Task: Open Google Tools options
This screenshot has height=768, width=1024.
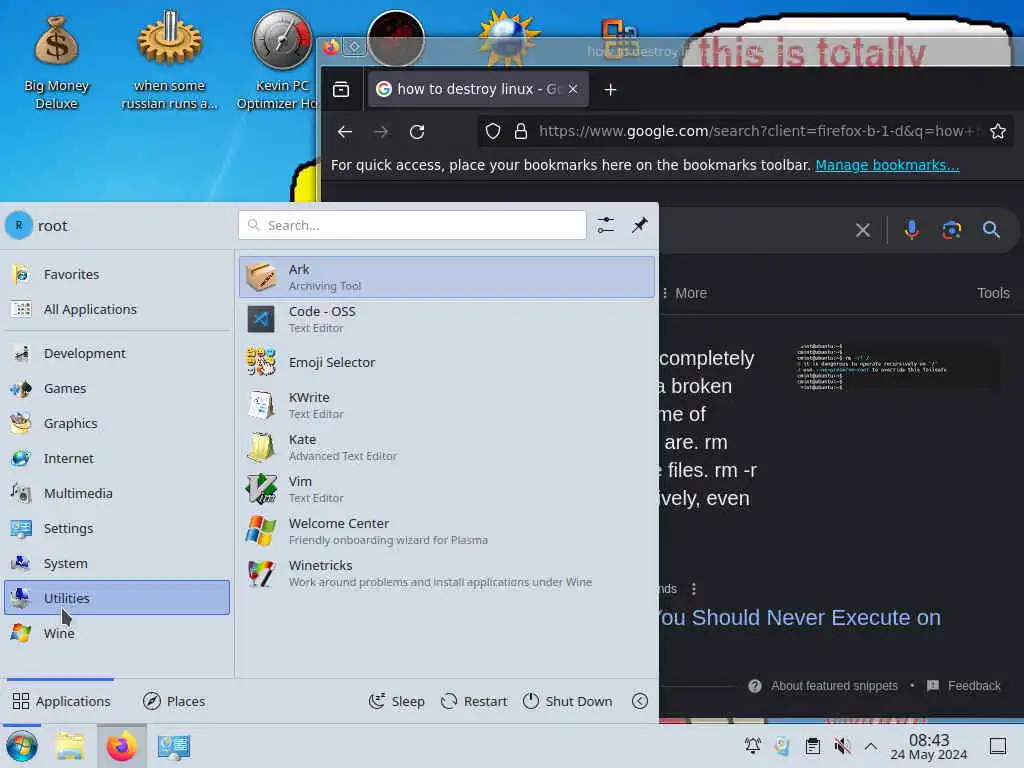Action: tap(993, 293)
